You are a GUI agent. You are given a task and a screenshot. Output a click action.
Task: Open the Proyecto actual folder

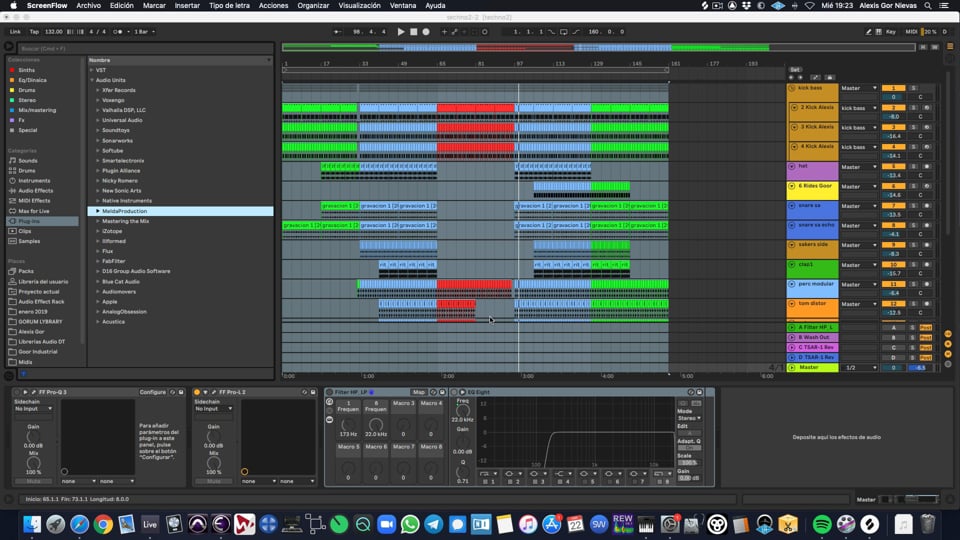click(39, 291)
